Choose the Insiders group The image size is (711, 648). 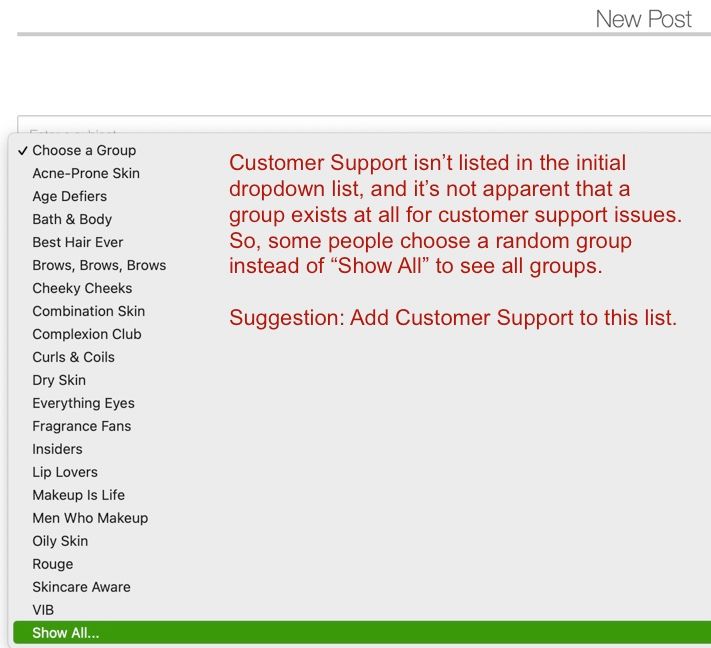57,449
